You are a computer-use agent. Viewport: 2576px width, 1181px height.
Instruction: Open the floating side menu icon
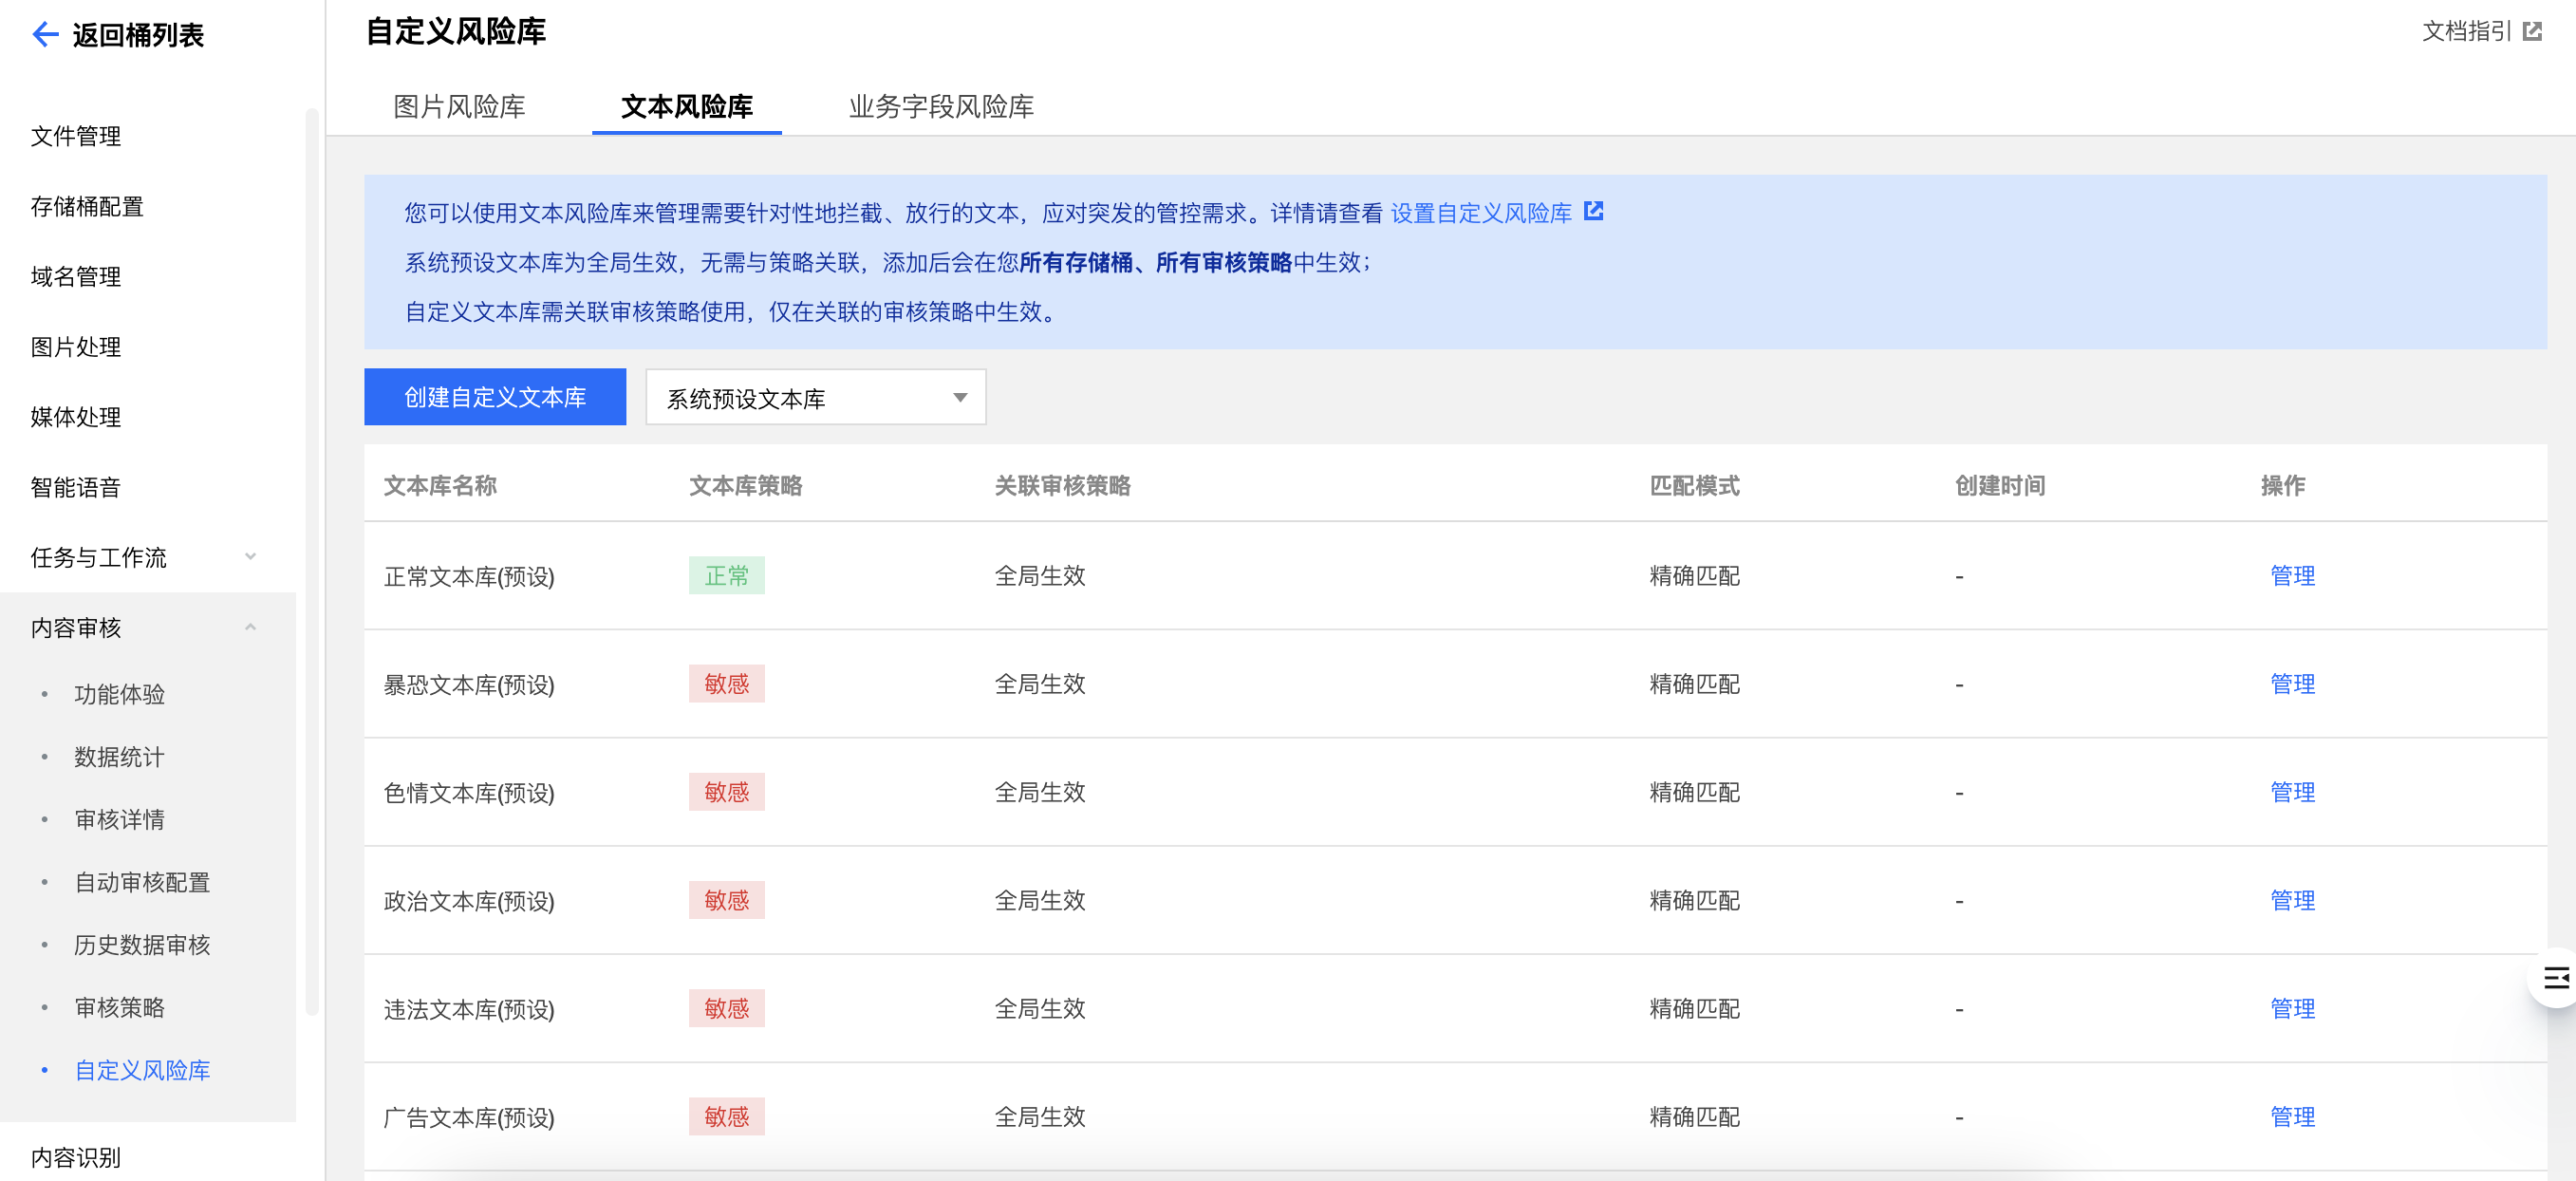click(2555, 977)
